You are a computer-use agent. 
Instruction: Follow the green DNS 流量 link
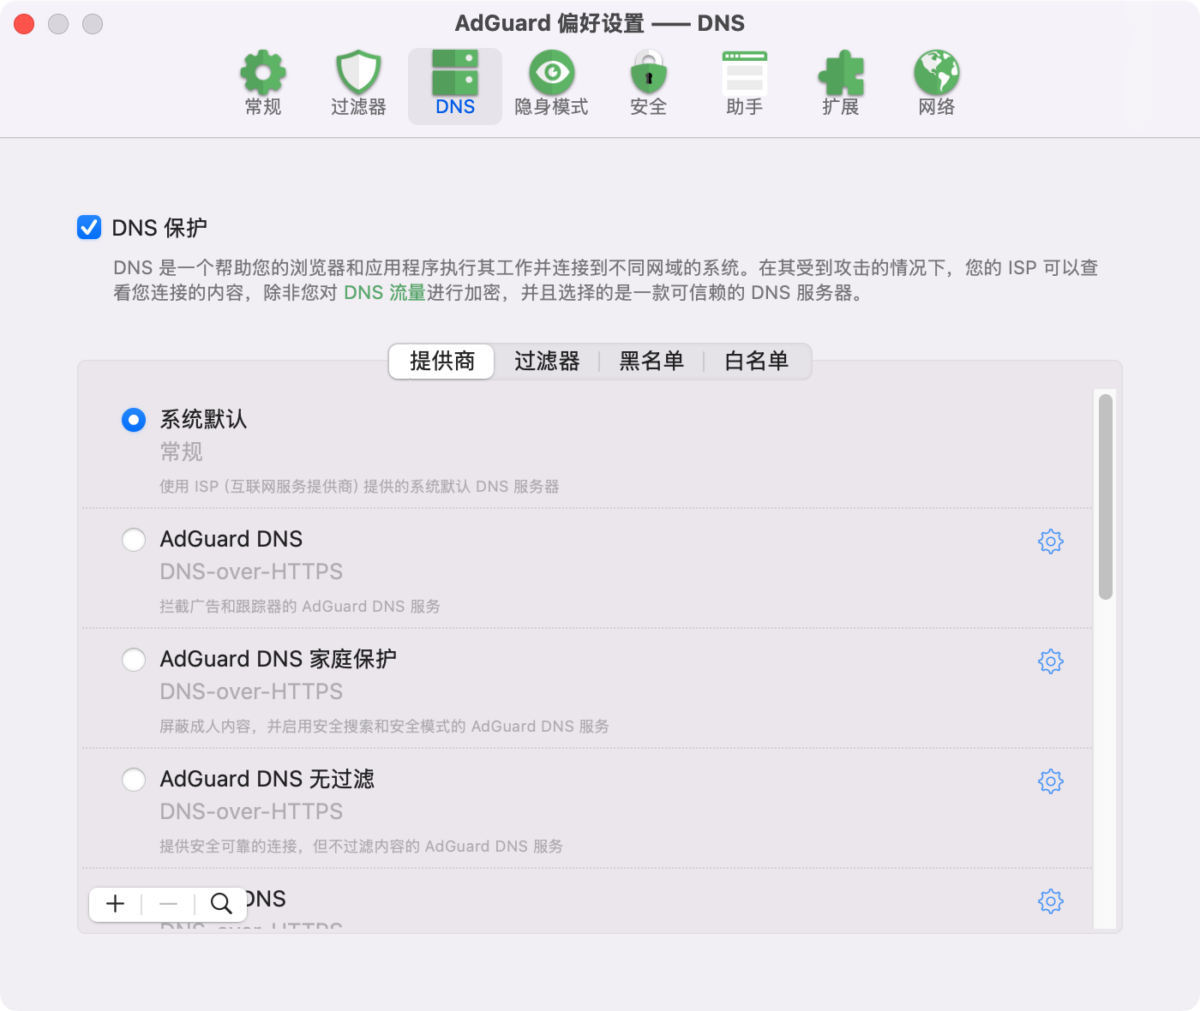[x=385, y=293]
